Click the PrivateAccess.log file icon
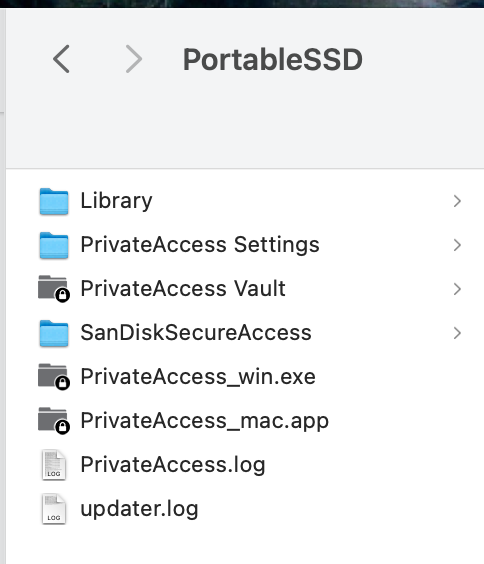Screen dimensions: 484x564 point(54,465)
